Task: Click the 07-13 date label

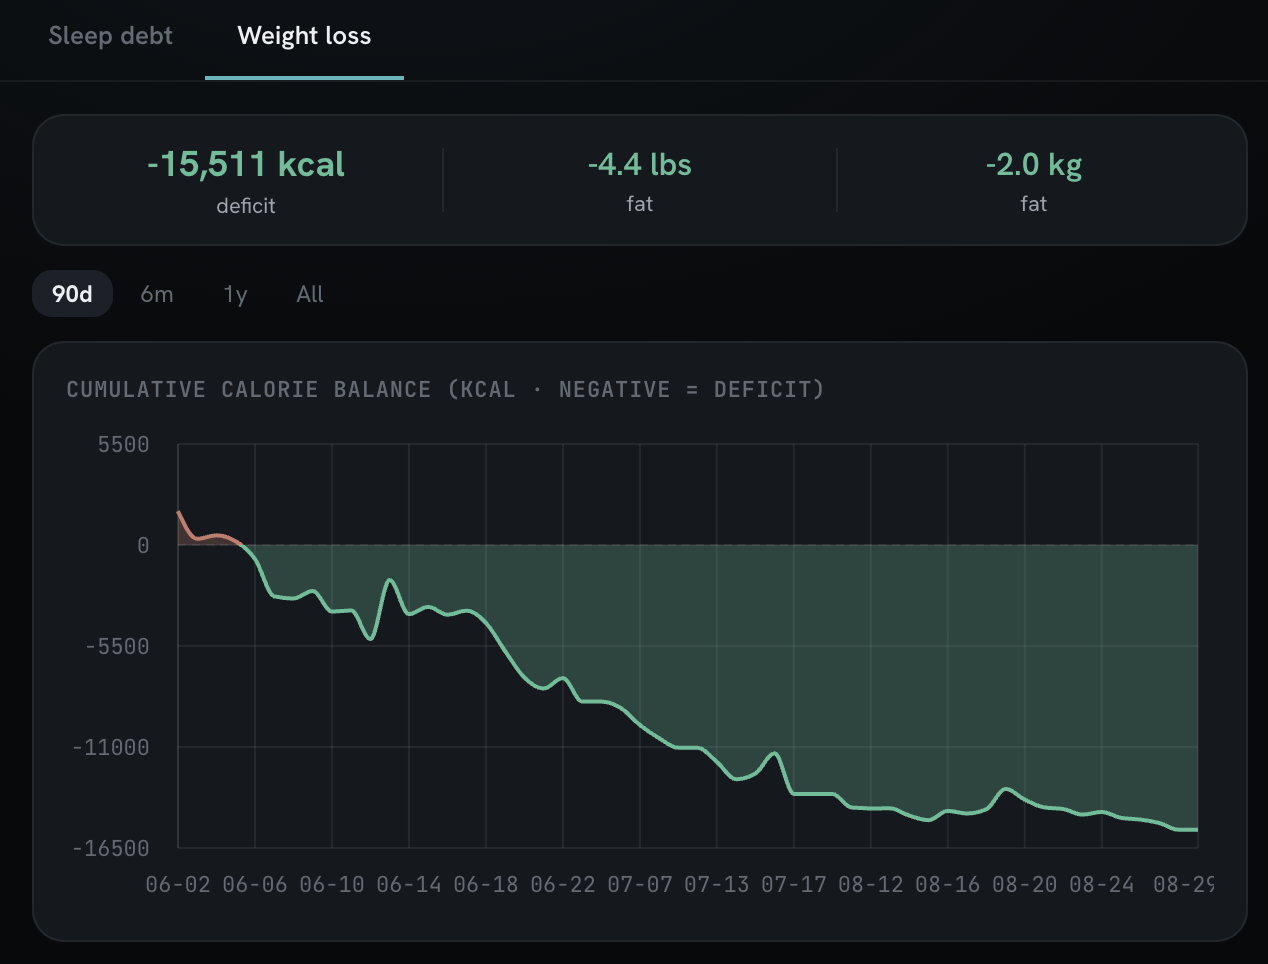Action: [717, 885]
